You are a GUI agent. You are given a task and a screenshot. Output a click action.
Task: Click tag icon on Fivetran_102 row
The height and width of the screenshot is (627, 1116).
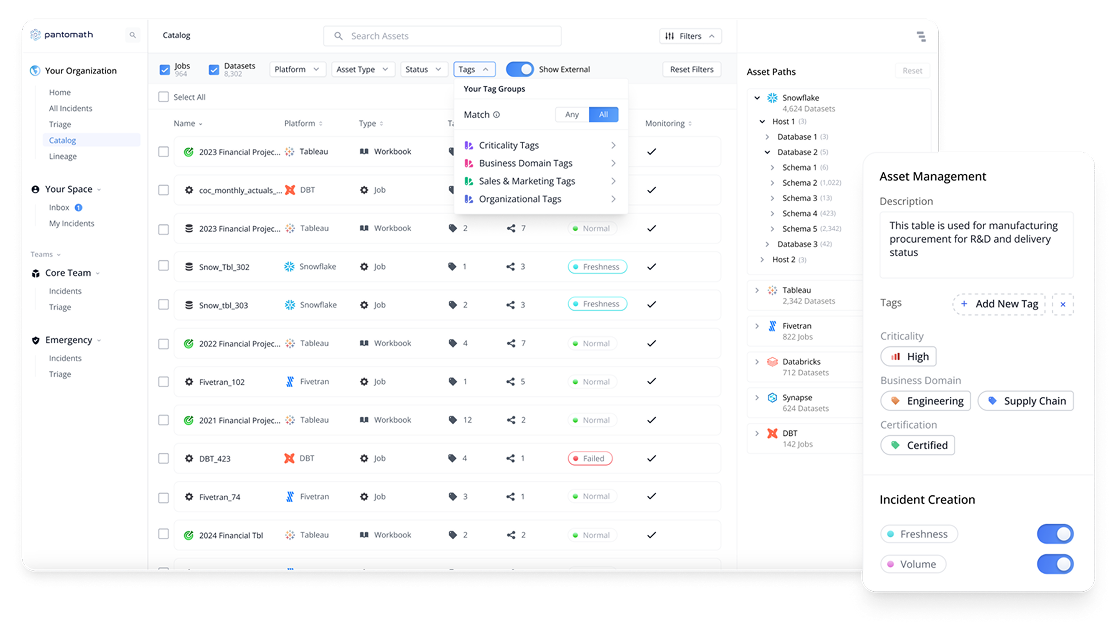[452, 381]
